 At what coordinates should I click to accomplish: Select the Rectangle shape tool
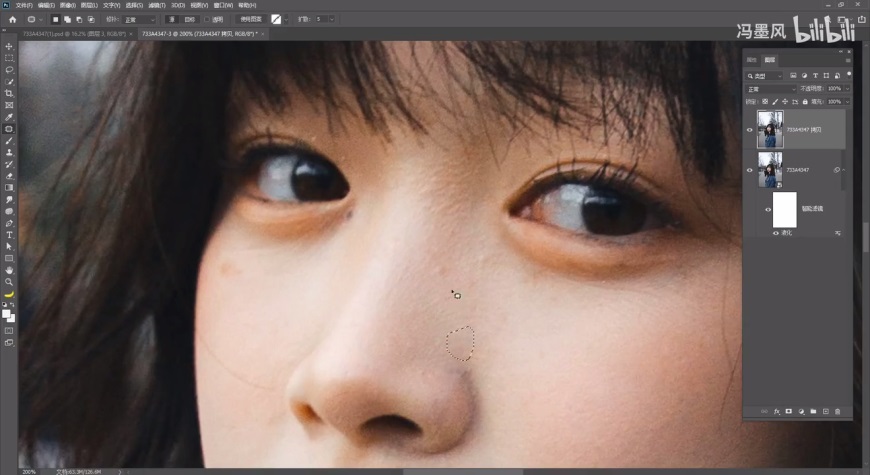click(9, 259)
